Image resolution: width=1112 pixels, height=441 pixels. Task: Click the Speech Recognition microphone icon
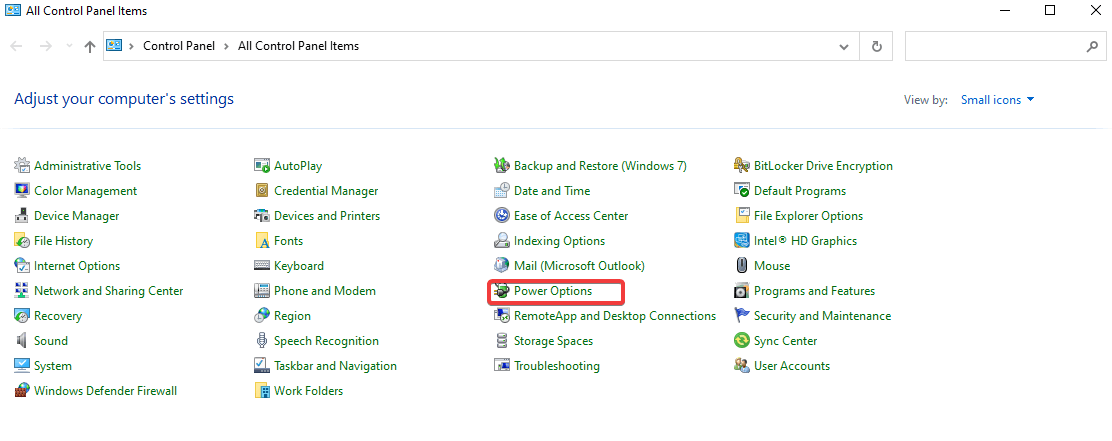[262, 341]
